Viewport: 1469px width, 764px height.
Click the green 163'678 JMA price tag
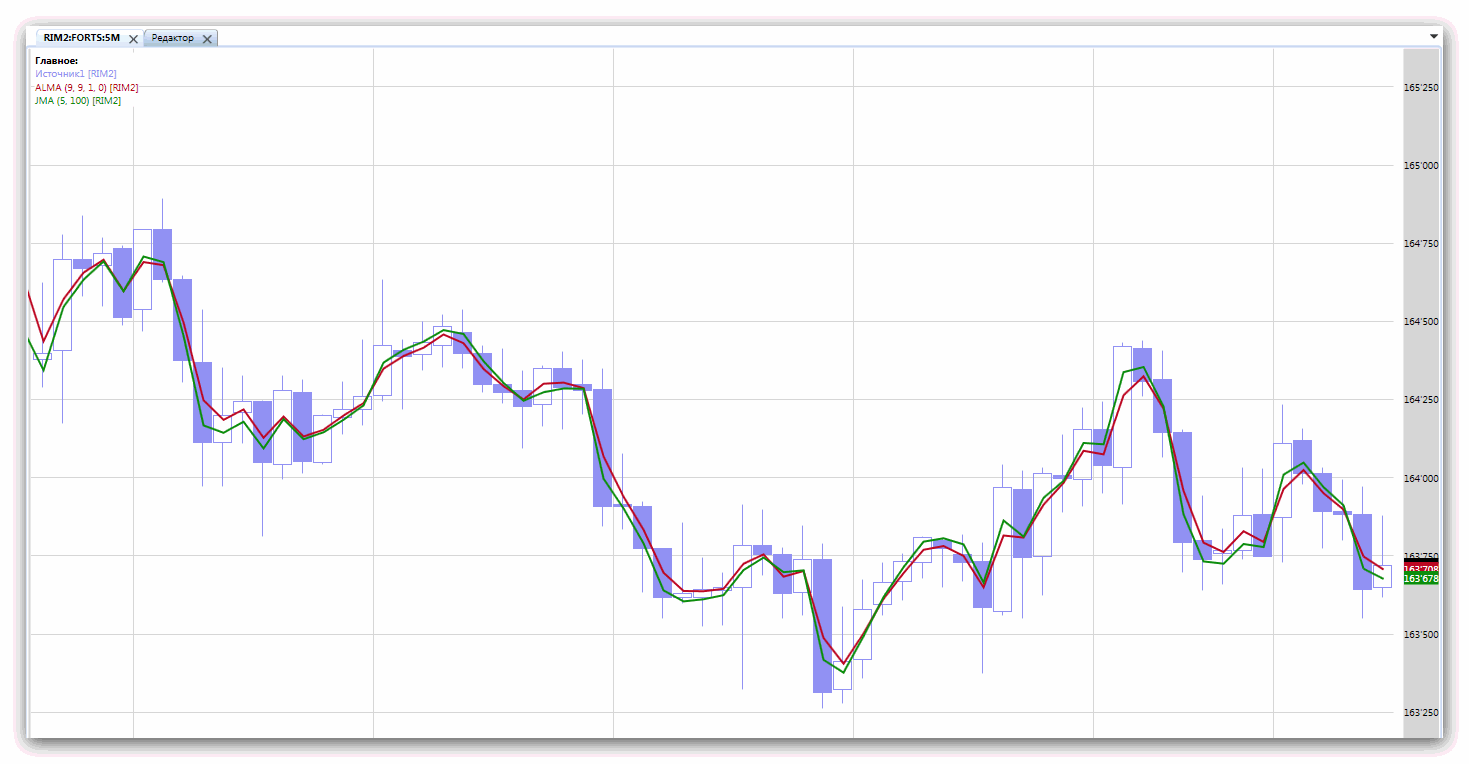(x=1421, y=579)
